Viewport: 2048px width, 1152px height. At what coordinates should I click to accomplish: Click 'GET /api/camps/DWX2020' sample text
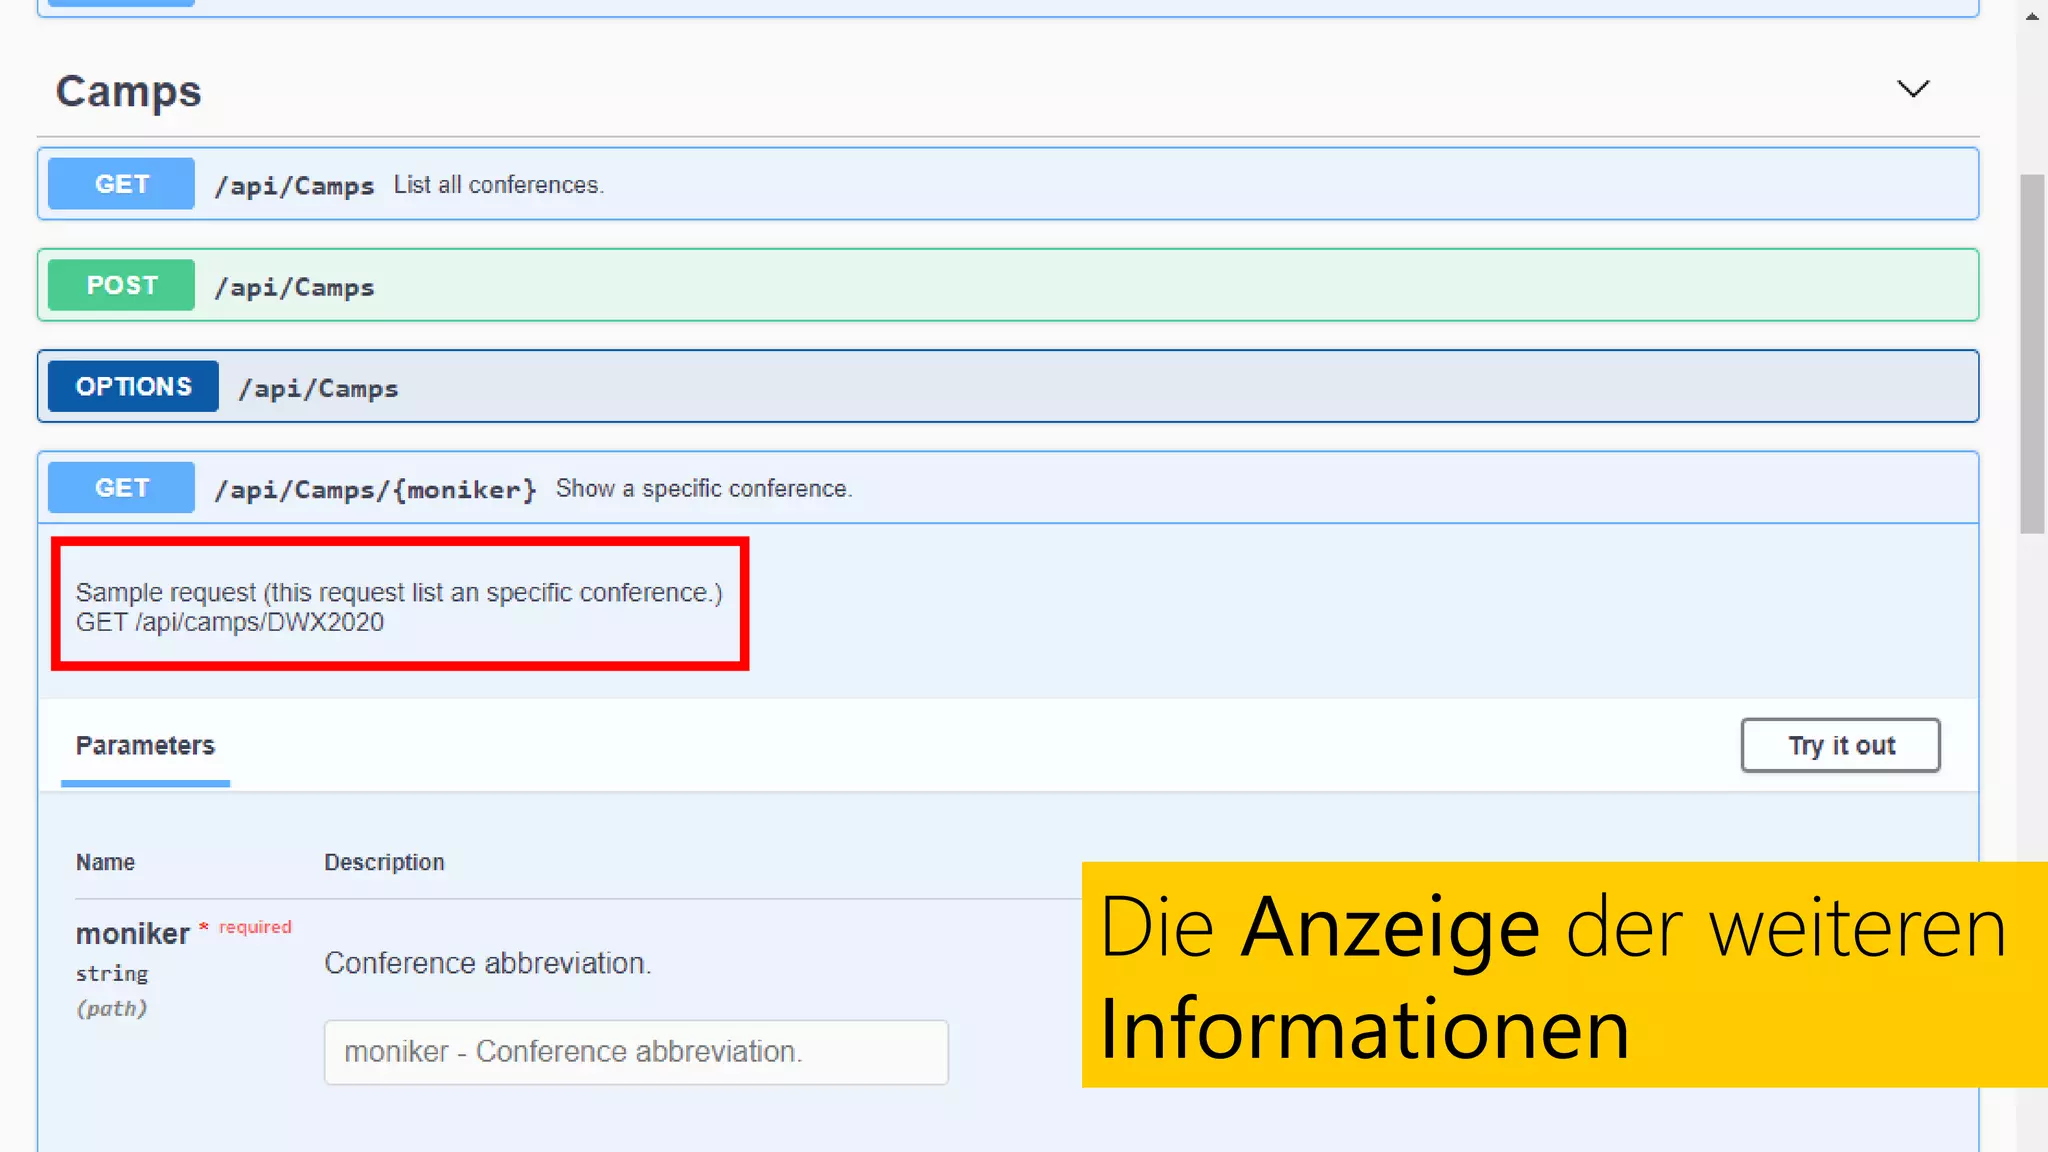(x=230, y=622)
